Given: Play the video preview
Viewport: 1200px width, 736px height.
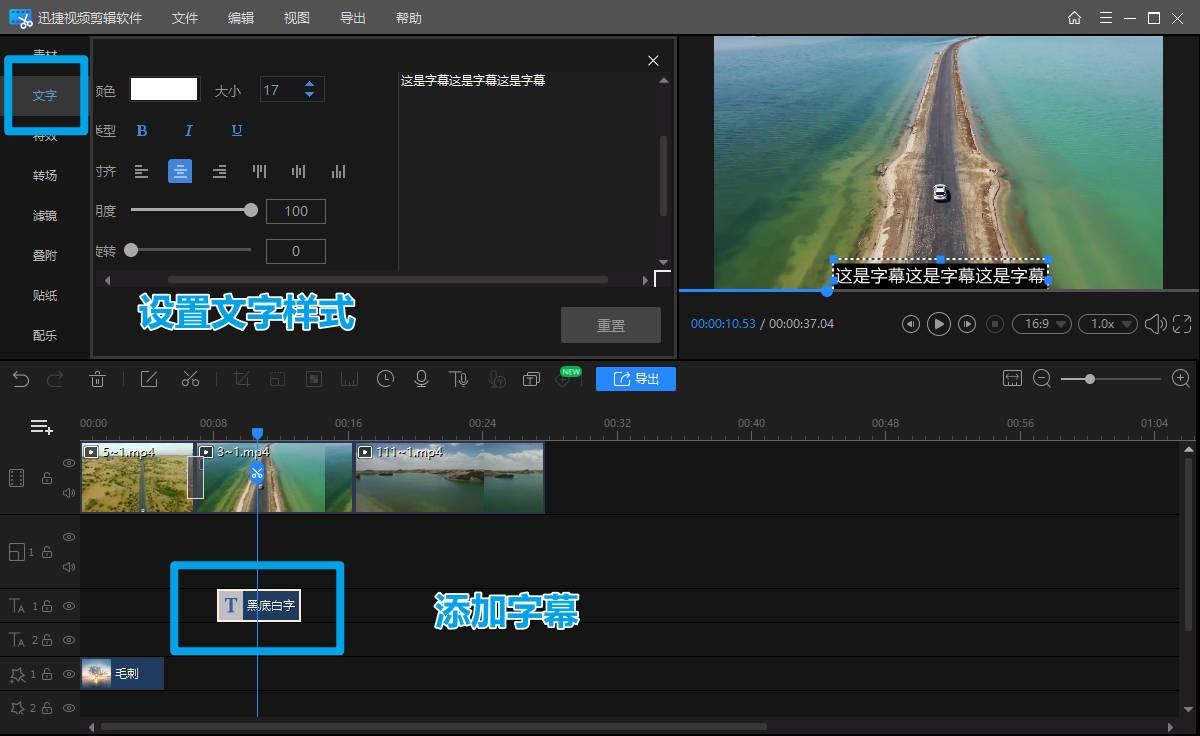Looking at the screenshot, I should [938, 324].
